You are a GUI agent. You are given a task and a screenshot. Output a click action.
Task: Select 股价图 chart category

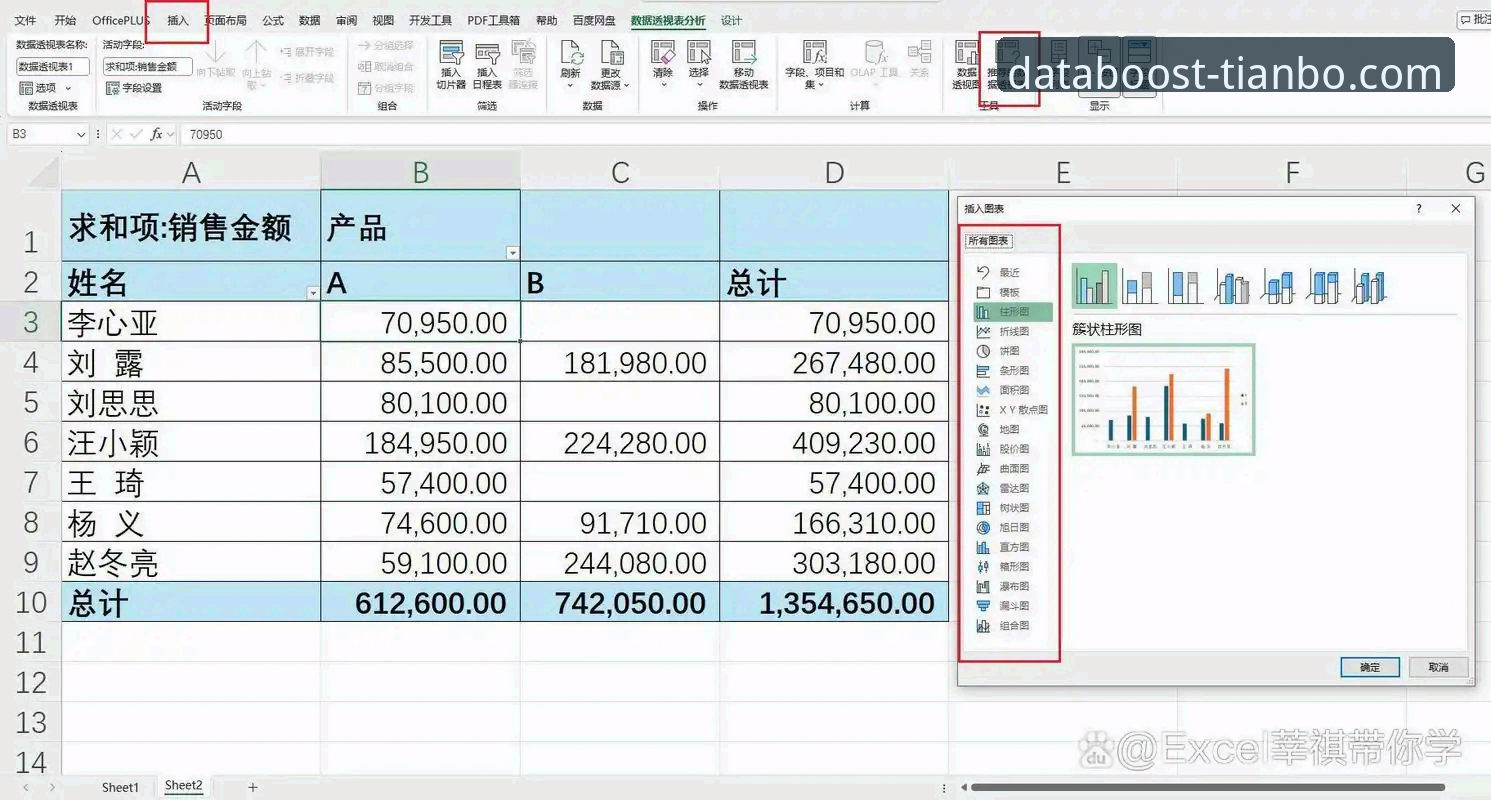pyautogui.click(x=1012, y=449)
